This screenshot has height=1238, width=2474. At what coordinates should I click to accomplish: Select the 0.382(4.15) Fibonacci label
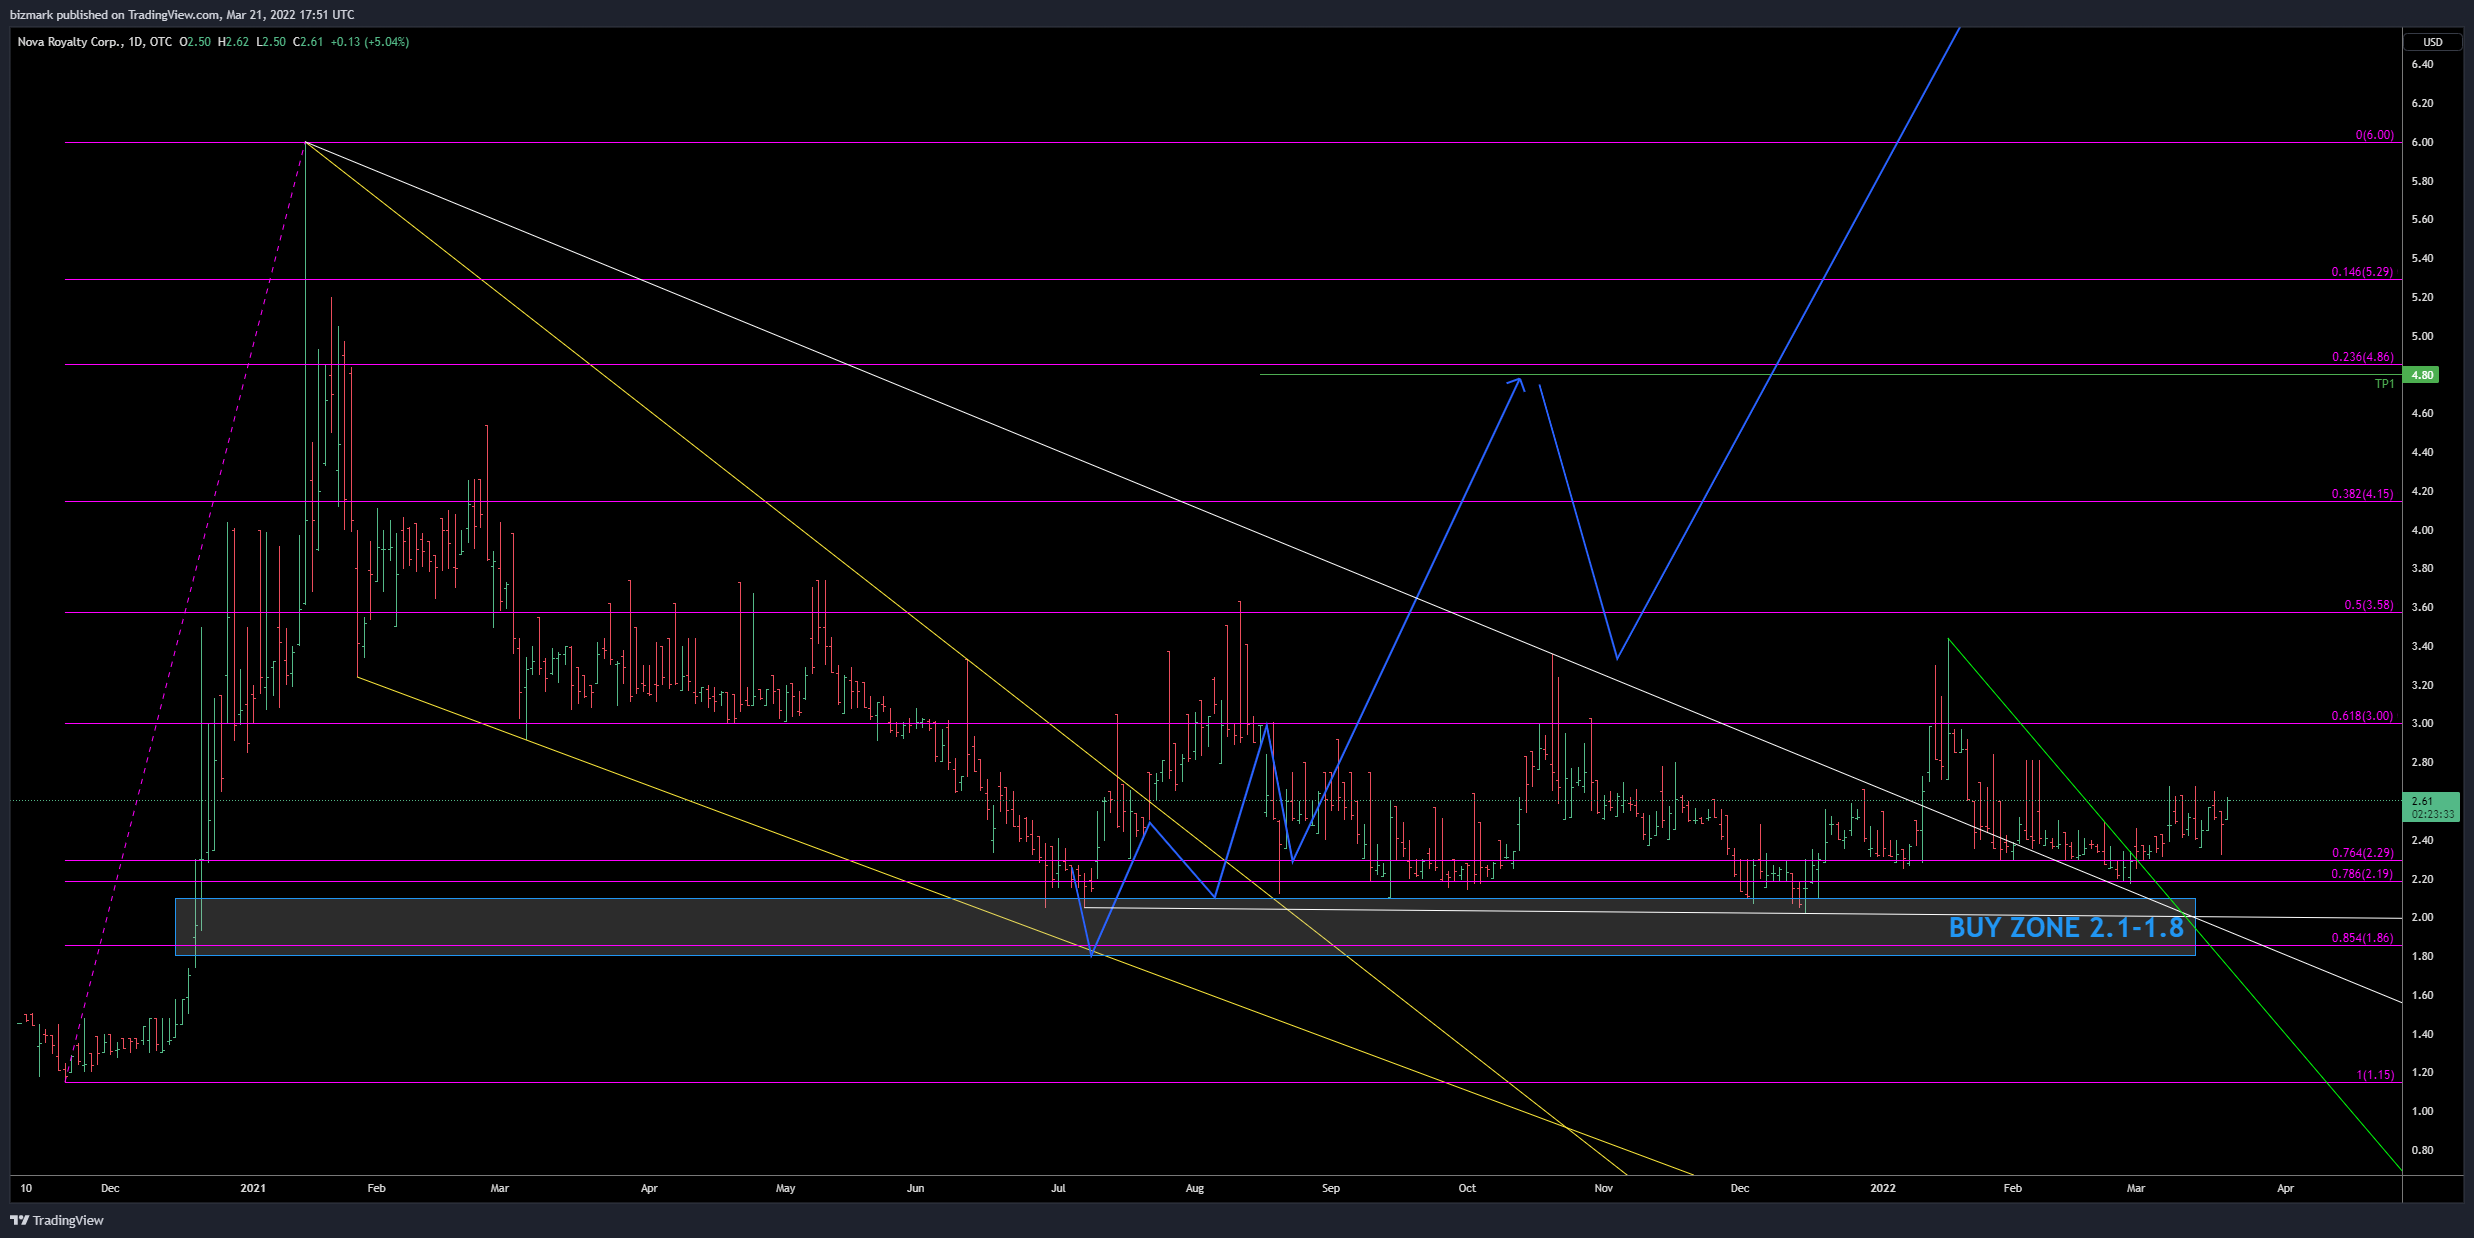tap(2362, 494)
